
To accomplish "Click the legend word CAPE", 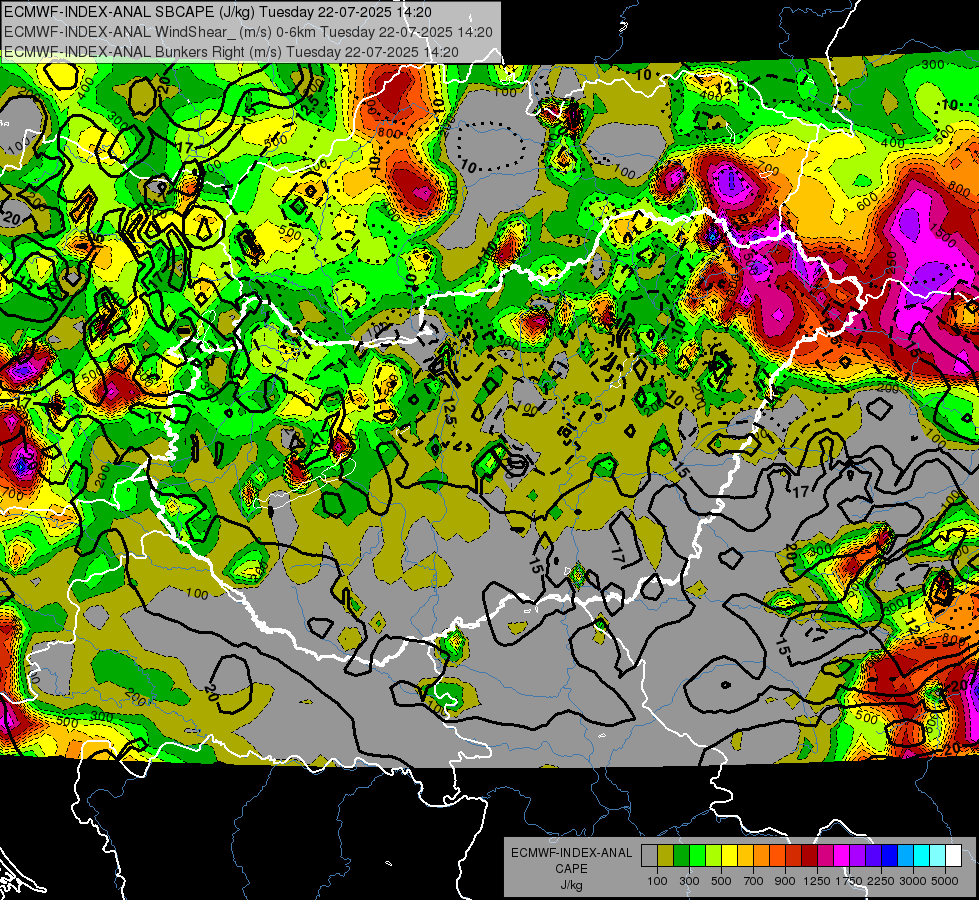I will [571, 869].
